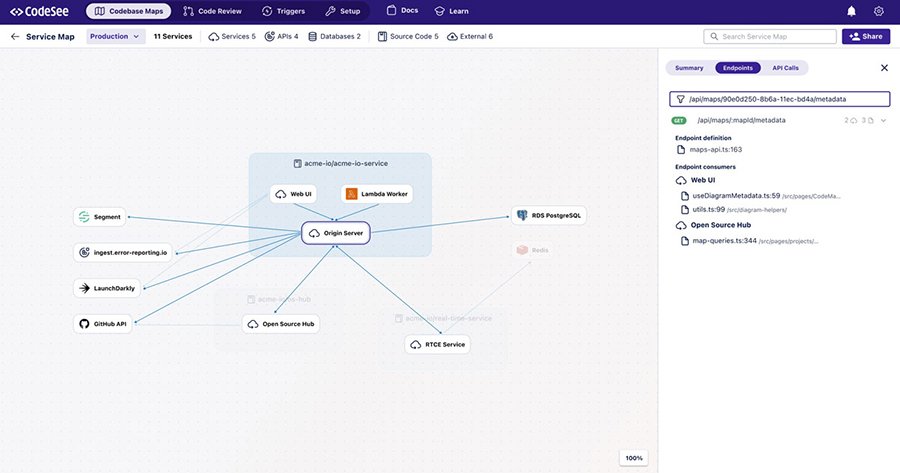Viewport: 900px width, 473px height.
Task: Expand the GET metadata endpoint chevron
Action: [x=883, y=120]
